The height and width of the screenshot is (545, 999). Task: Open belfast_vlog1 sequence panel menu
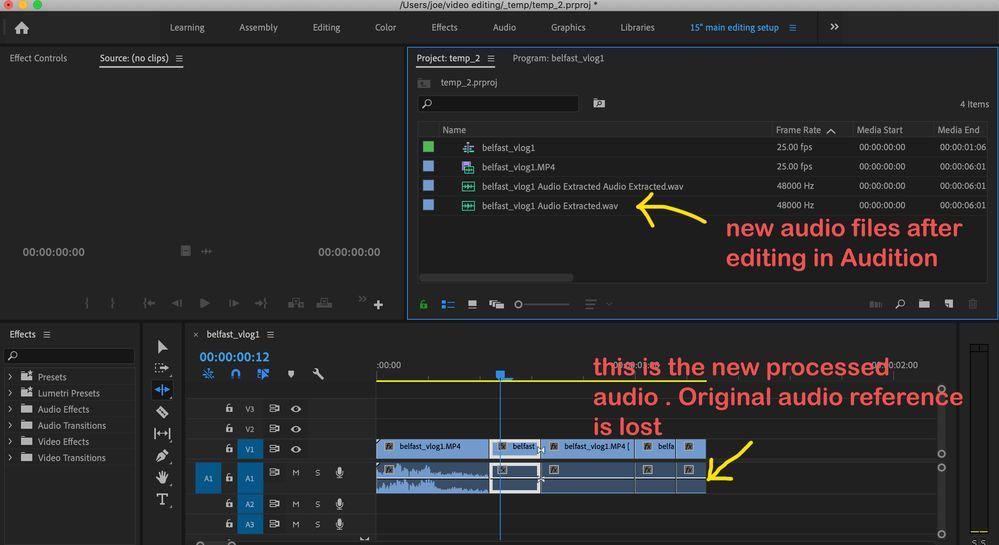pyautogui.click(x=270, y=335)
